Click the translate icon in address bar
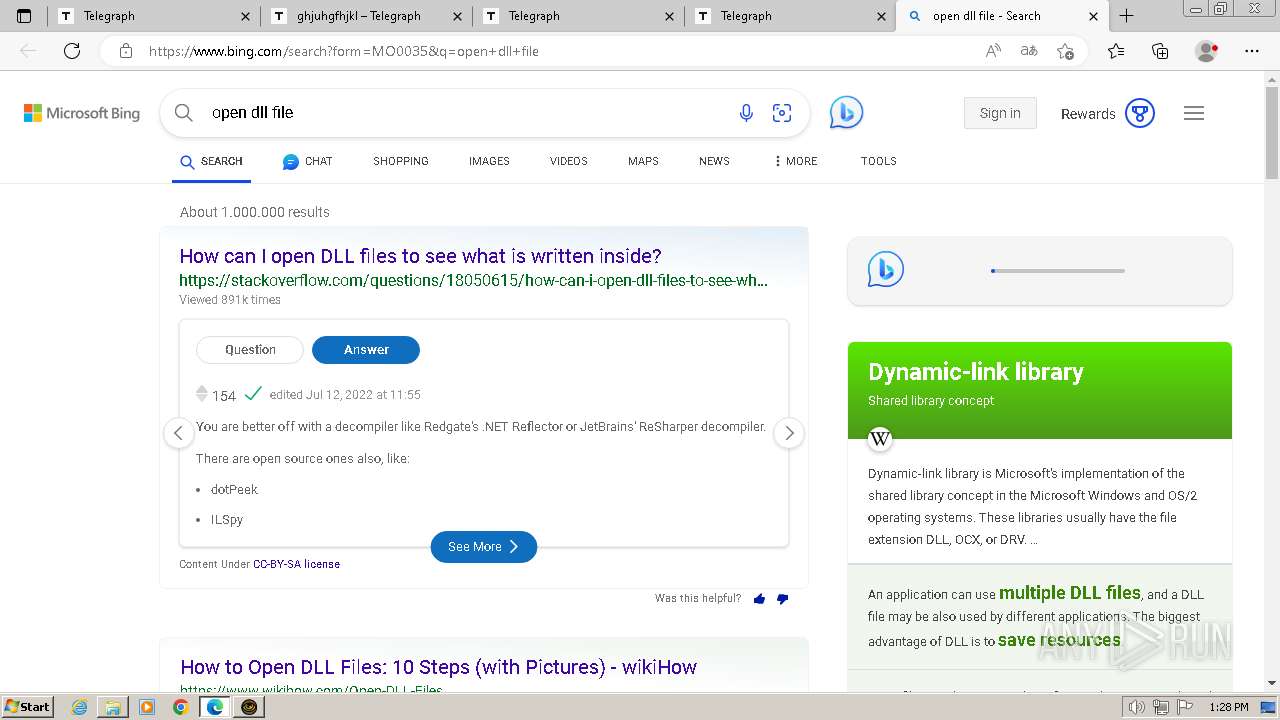Viewport: 1280px width, 720px height. tap(1028, 51)
